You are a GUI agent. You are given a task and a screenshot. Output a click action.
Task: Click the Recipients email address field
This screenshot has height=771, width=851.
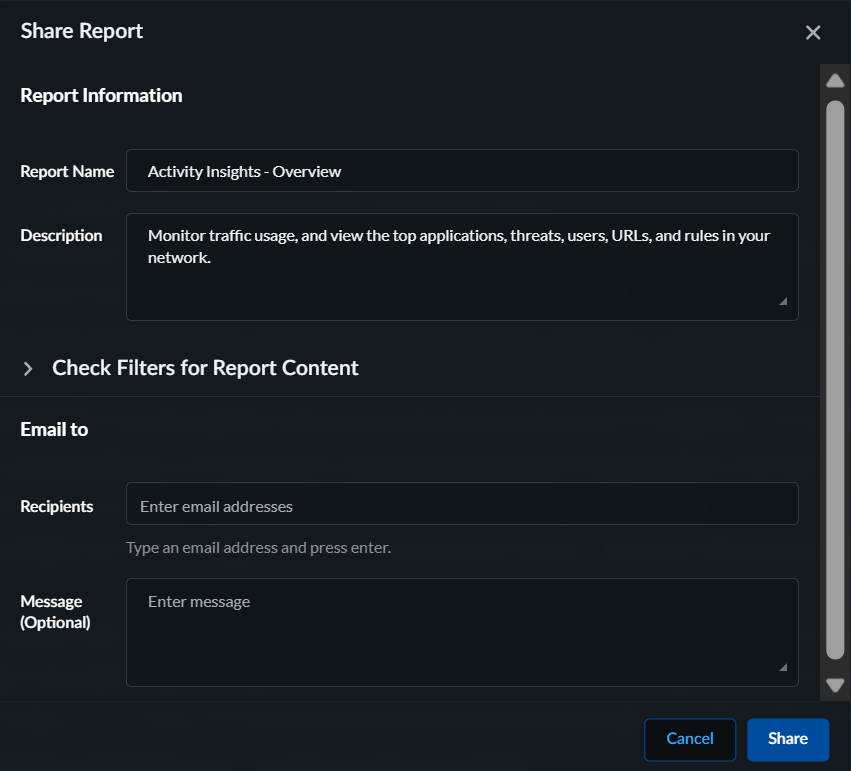coord(462,505)
